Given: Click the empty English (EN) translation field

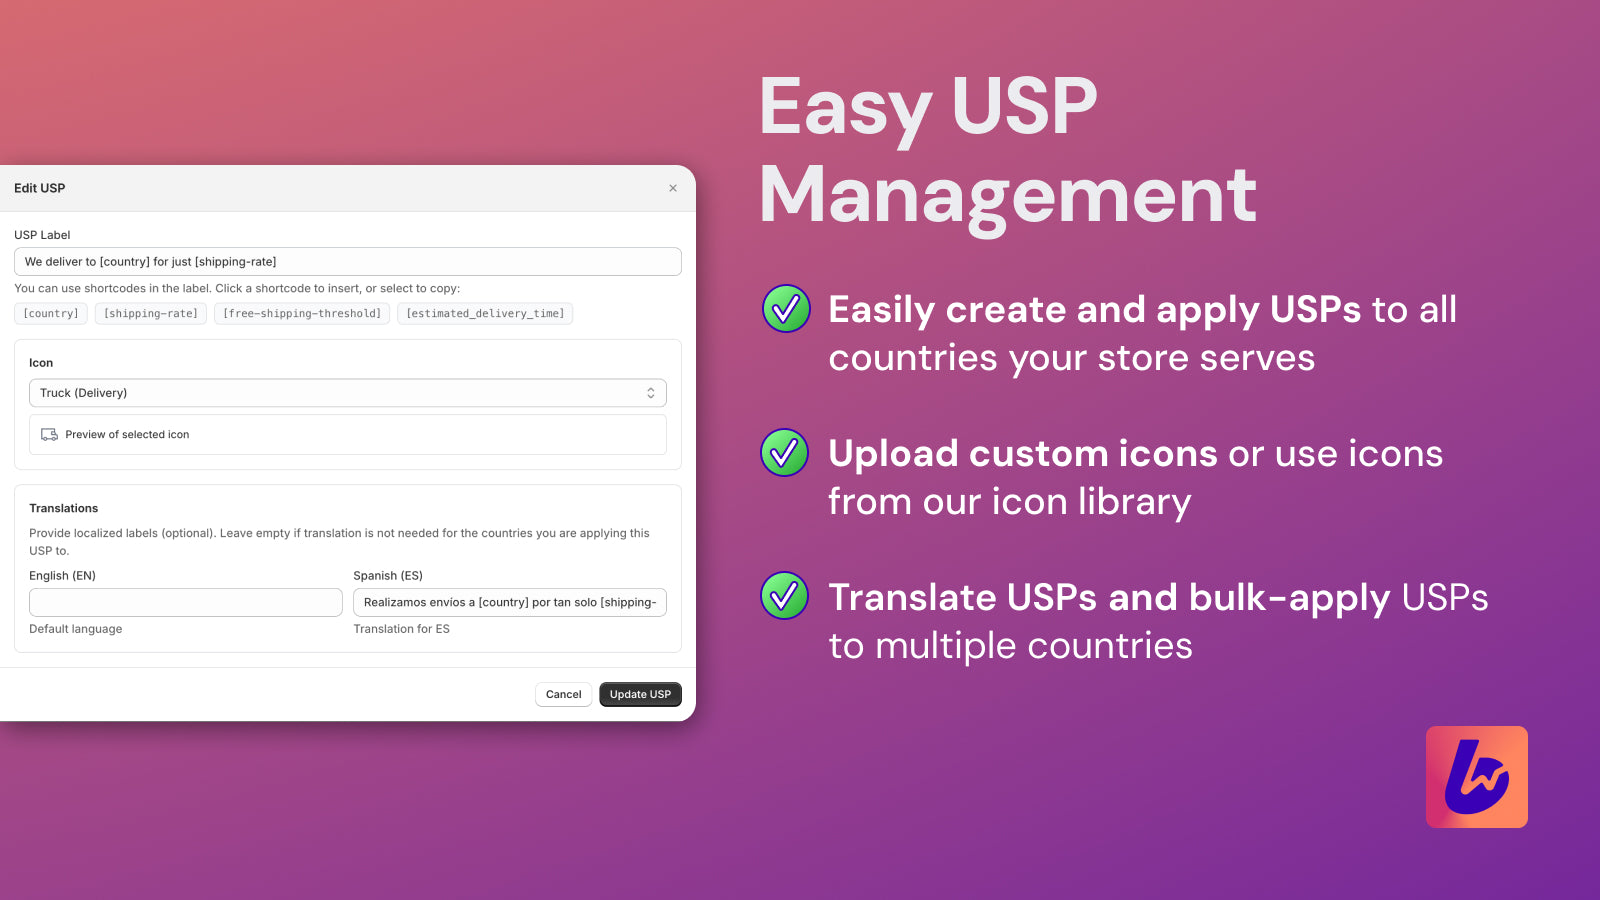Looking at the screenshot, I should (185, 602).
